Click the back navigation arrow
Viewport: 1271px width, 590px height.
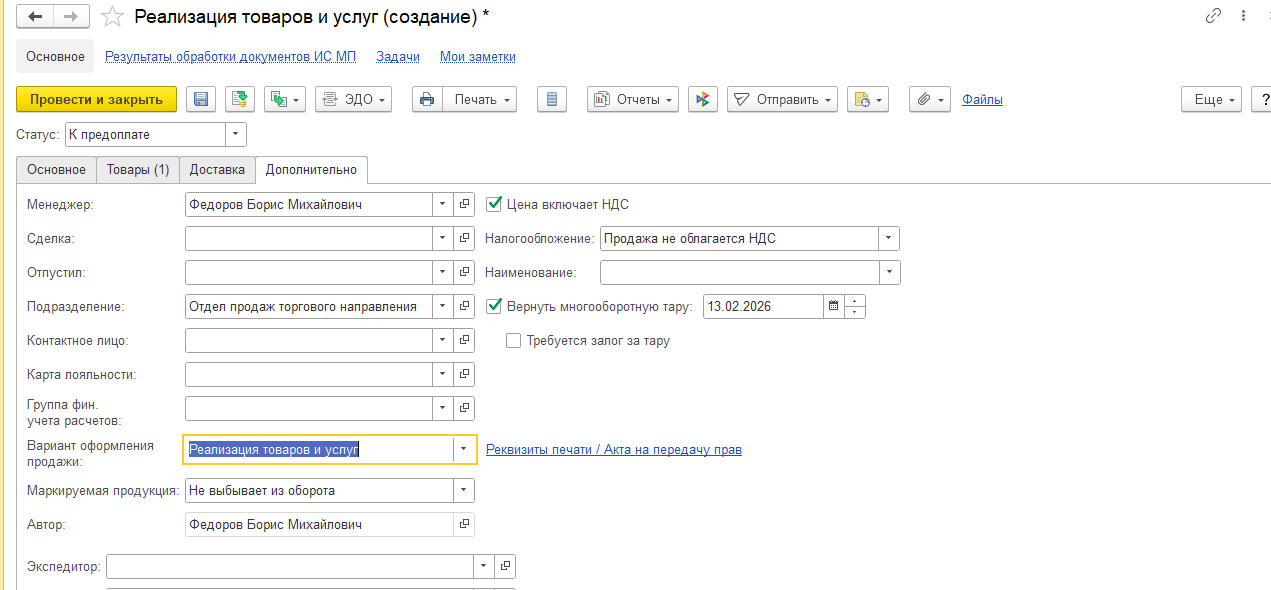[36, 17]
